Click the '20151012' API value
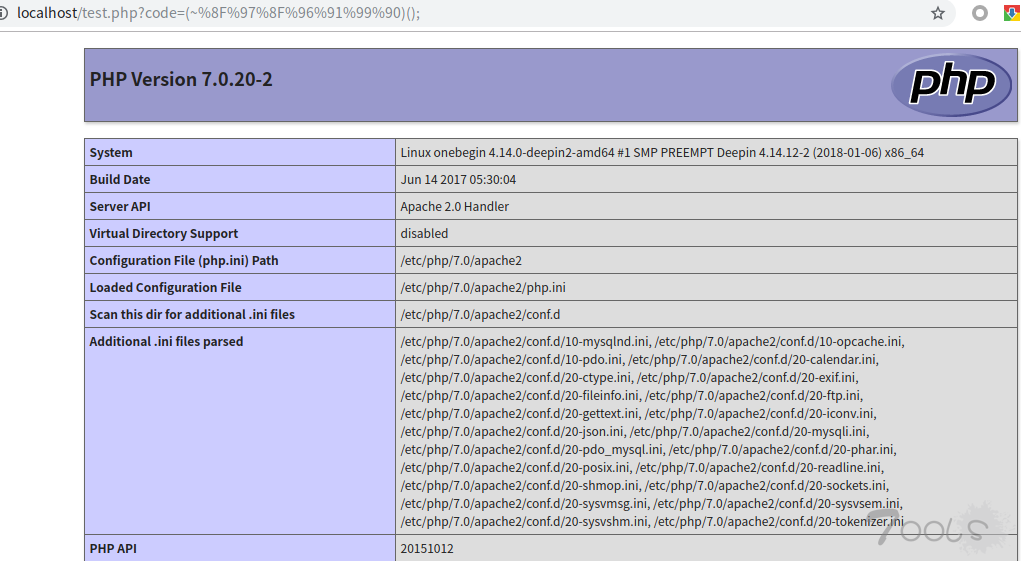The height and width of the screenshot is (561, 1021). point(427,549)
